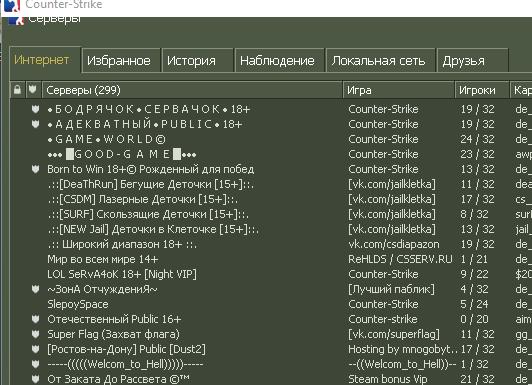The width and height of the screenshot is (532, 385).
Task: Select [DeaThRun] Бегущие Деточки server
Action: pos(151,184)
